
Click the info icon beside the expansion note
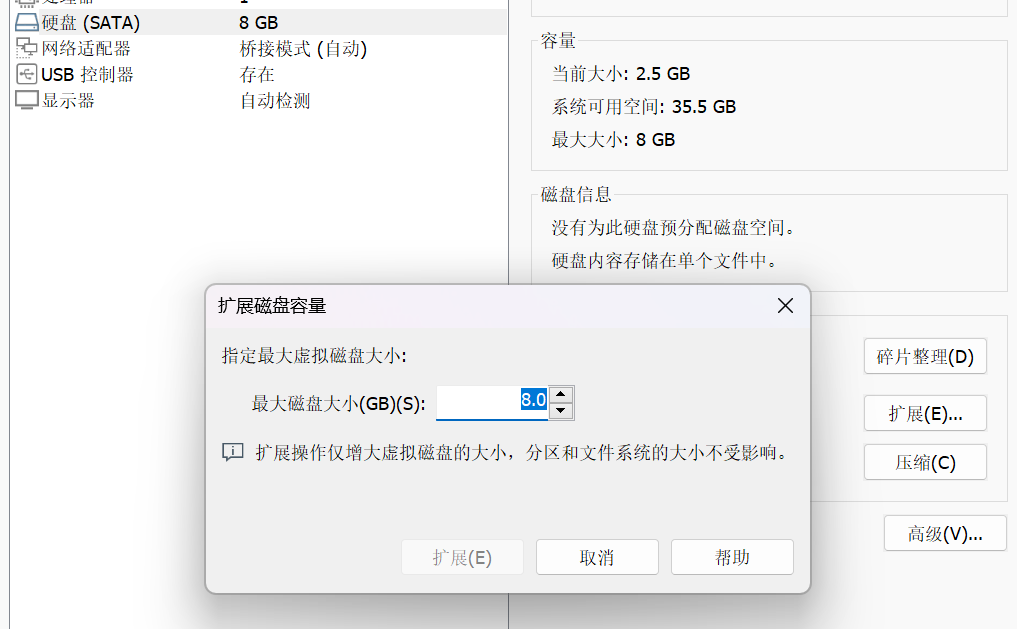tap(233, 452)
